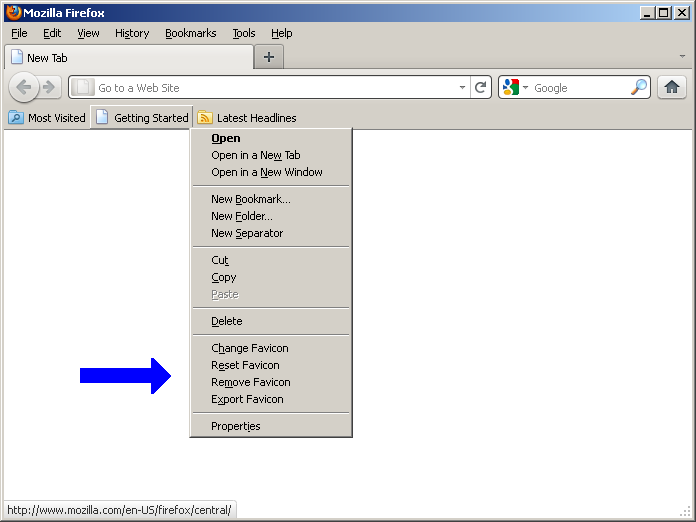
Task: Open Properties from the context menu
Action: 271,426
